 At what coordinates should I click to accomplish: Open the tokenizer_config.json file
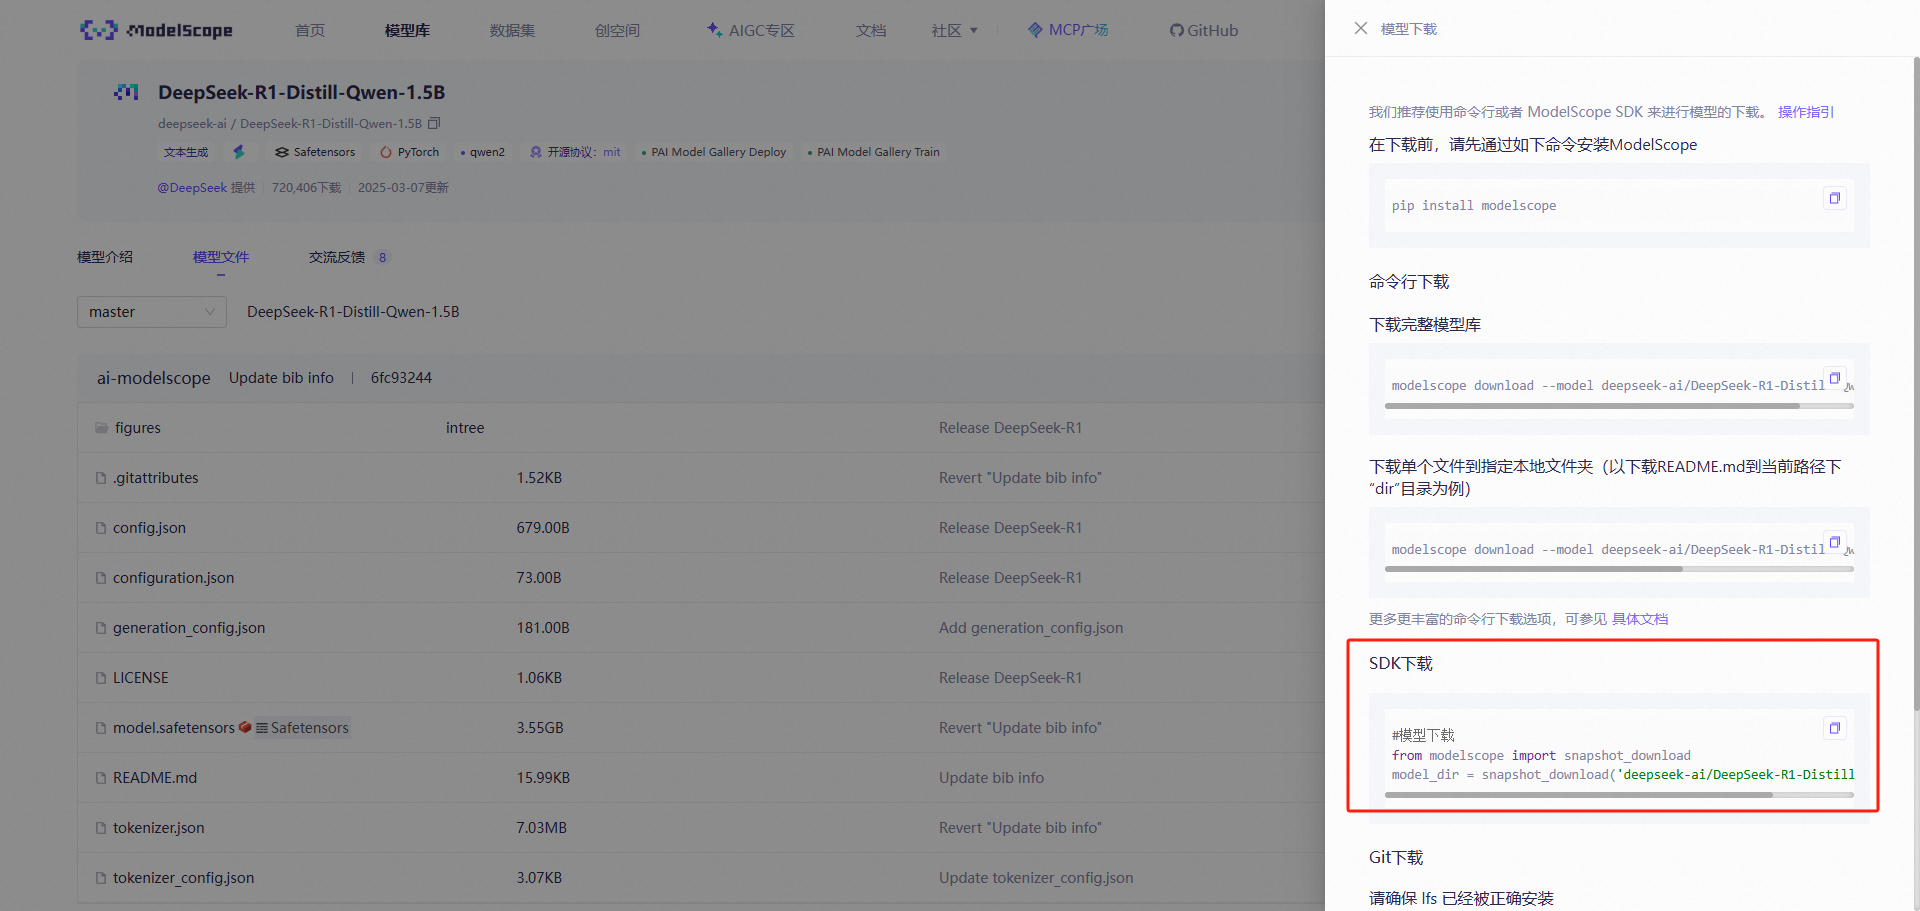click(183, 878)
